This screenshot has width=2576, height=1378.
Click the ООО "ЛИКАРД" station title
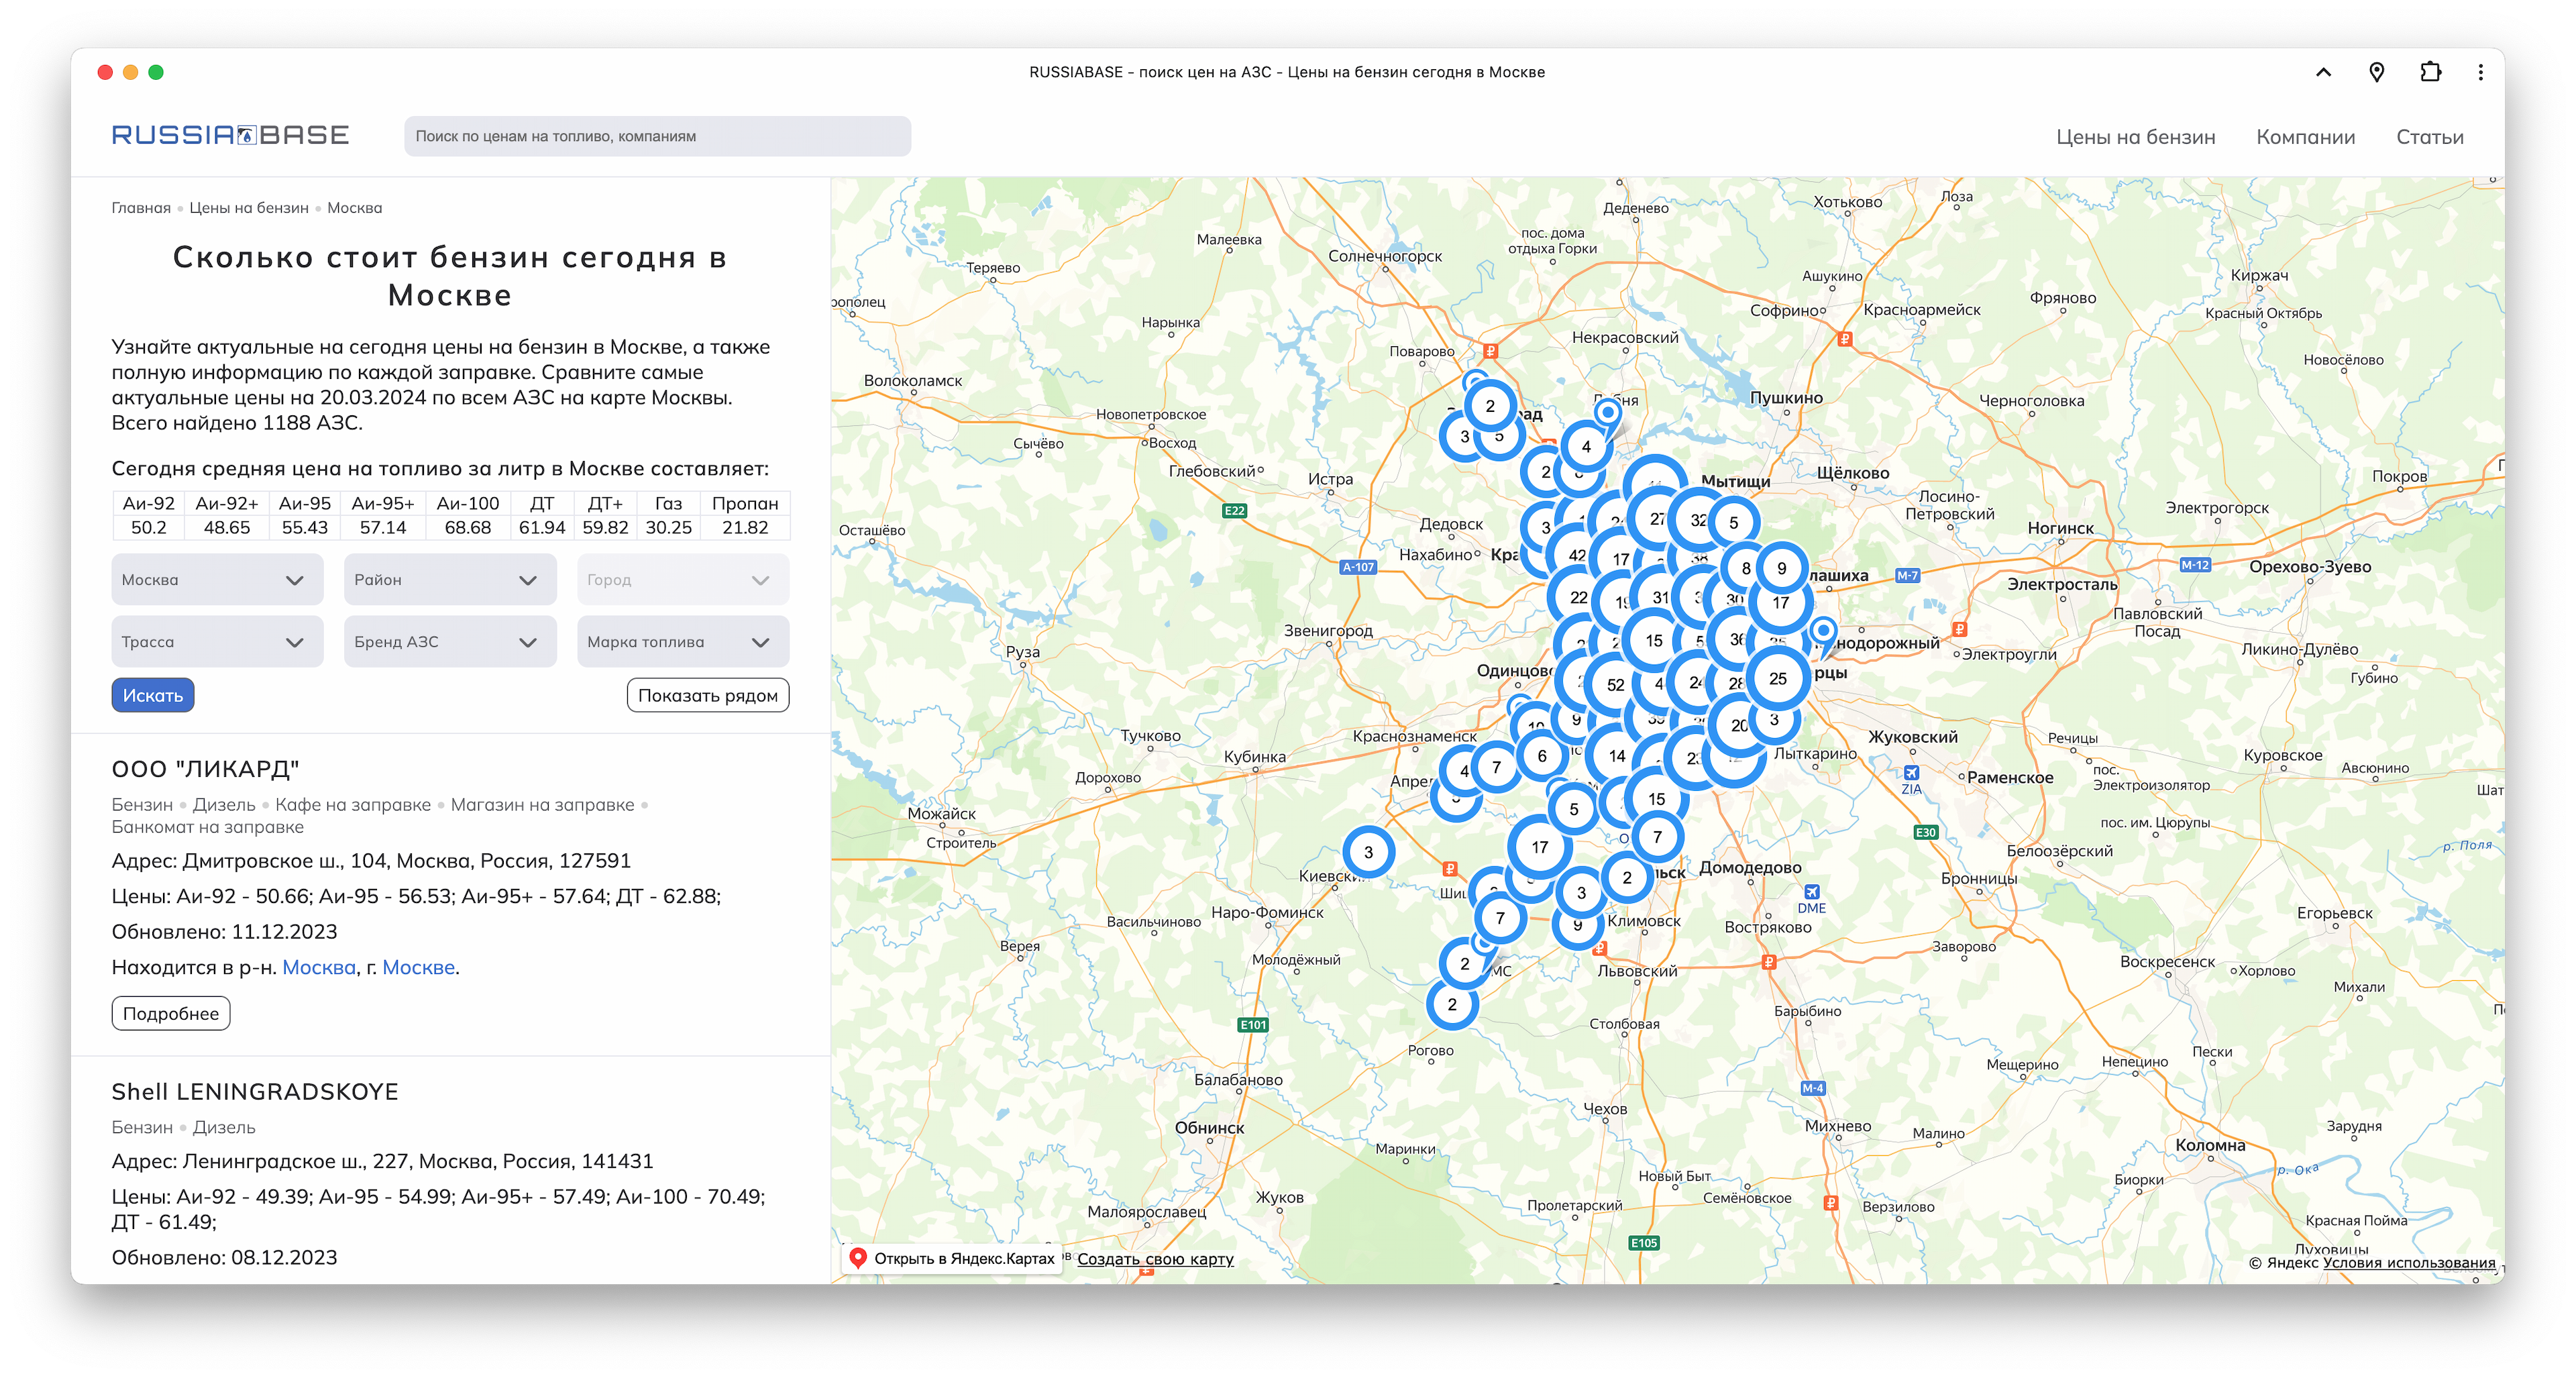pos(206,769)
